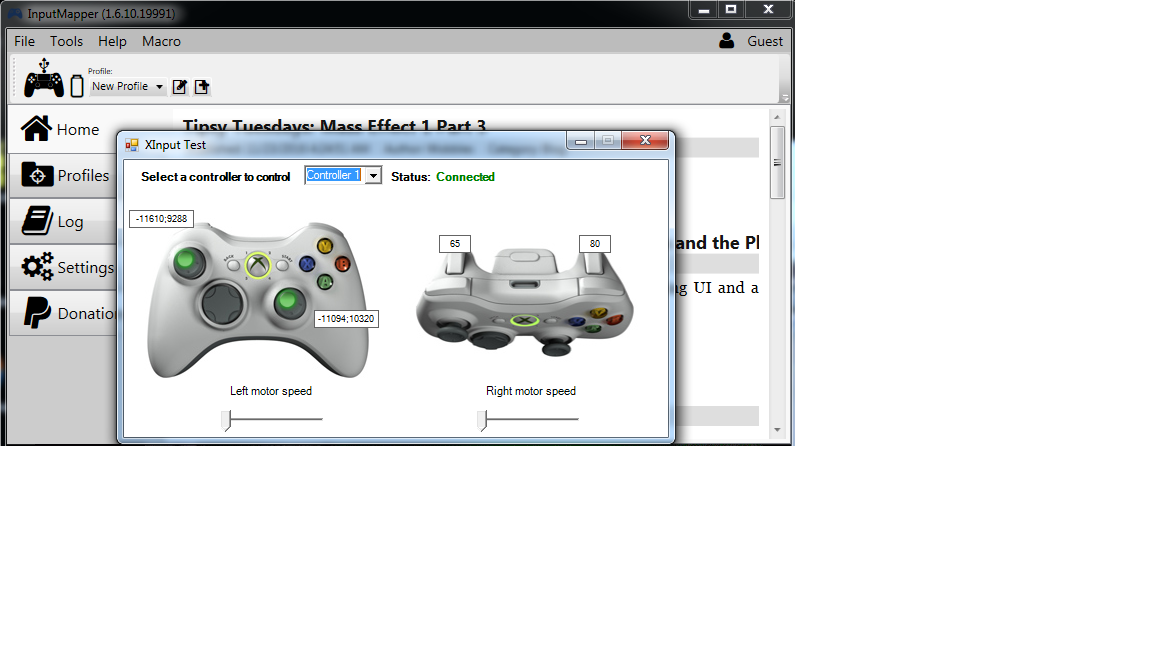Click the D-pad on controller image
This screenshot has width=1152, height=648.
pyautogui.click(x=223, y=302)
